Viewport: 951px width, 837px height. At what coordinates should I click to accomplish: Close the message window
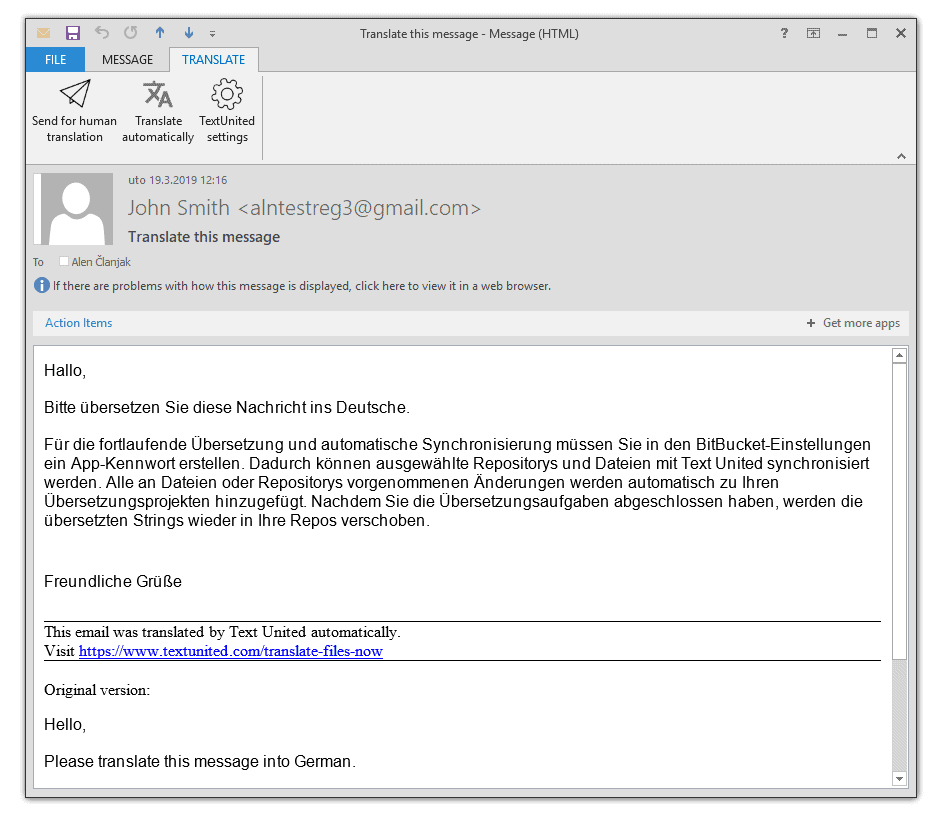[901, 33]
